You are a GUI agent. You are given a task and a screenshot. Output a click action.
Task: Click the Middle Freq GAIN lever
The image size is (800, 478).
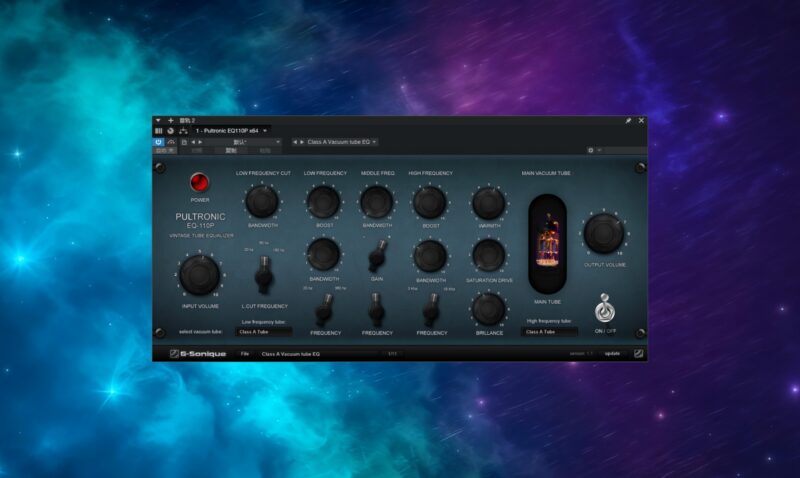click(378, 256)
